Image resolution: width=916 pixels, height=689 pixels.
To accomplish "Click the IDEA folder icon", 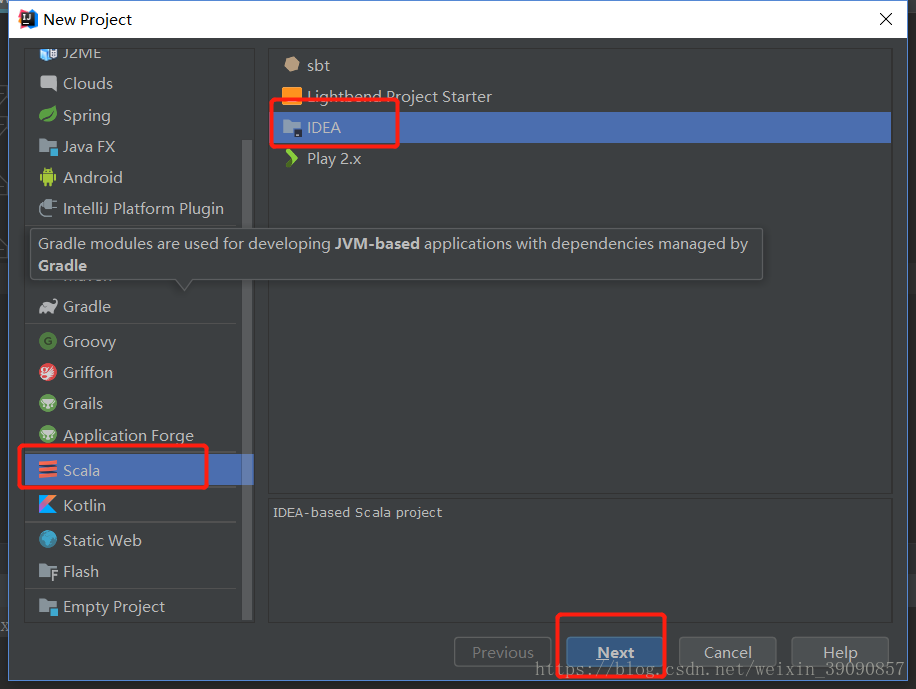I will click(292, 127).
